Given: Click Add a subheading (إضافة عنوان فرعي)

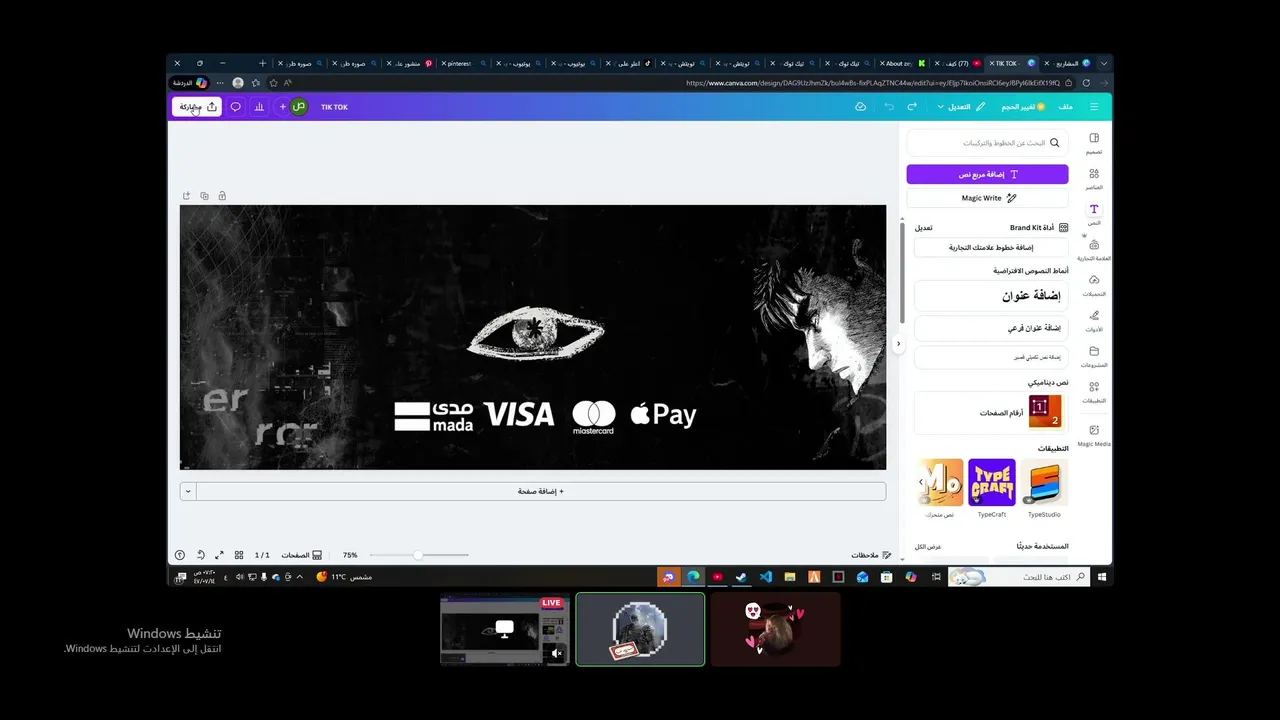Looking at the screenshot, I should pyautogui.click(x=991, y=328).
